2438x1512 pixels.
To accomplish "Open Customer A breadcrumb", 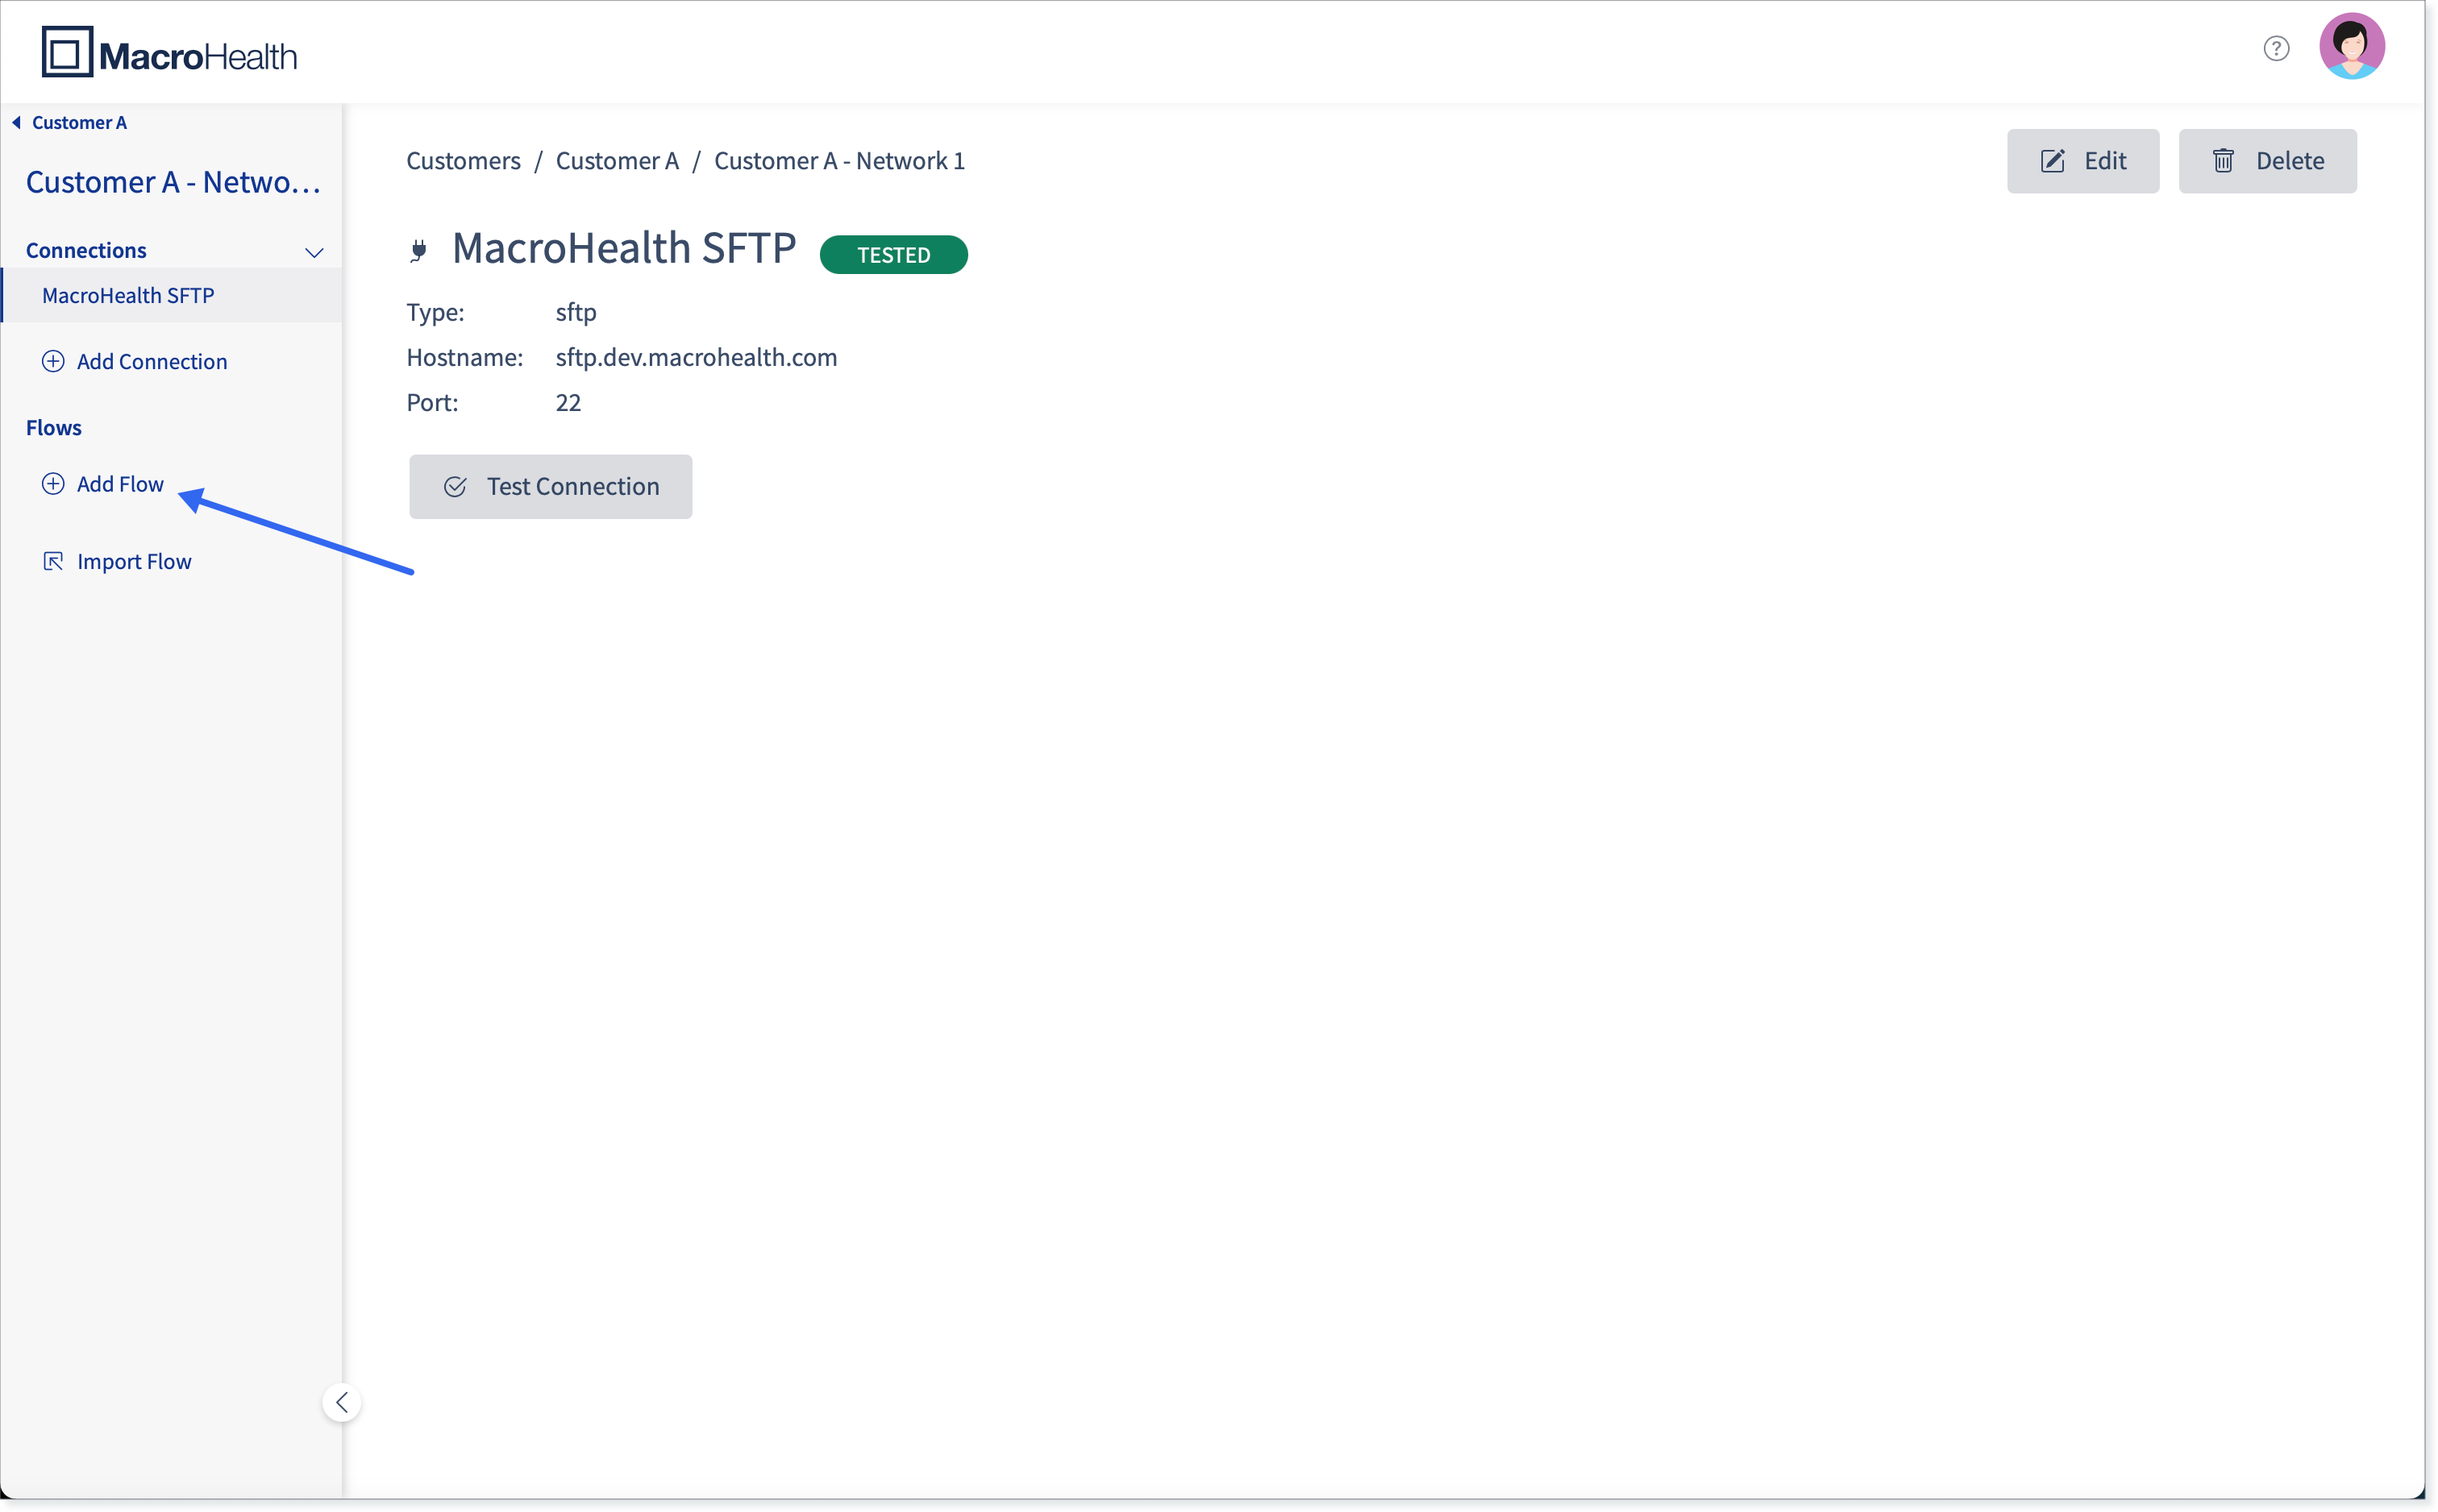I will coord(617,161).
